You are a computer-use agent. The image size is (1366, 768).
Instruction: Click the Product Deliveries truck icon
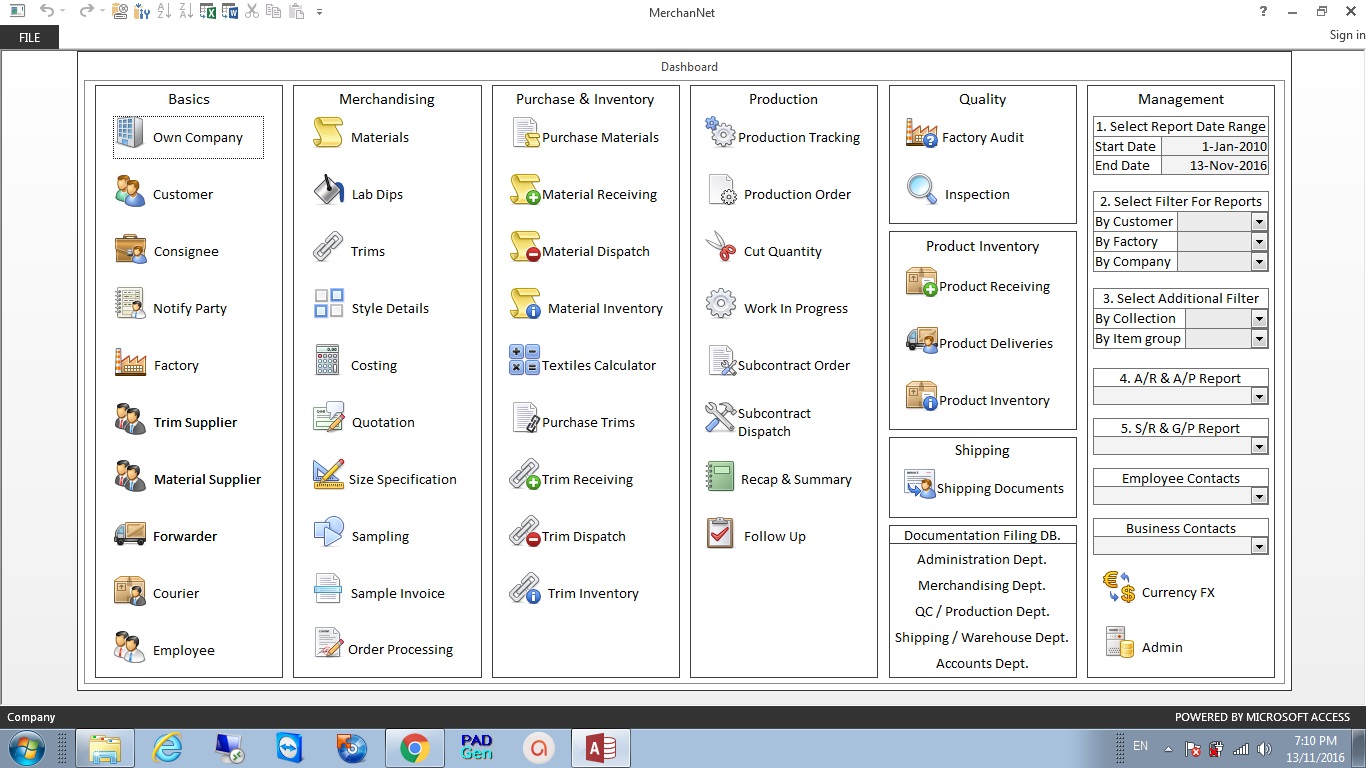pos(921,340)
